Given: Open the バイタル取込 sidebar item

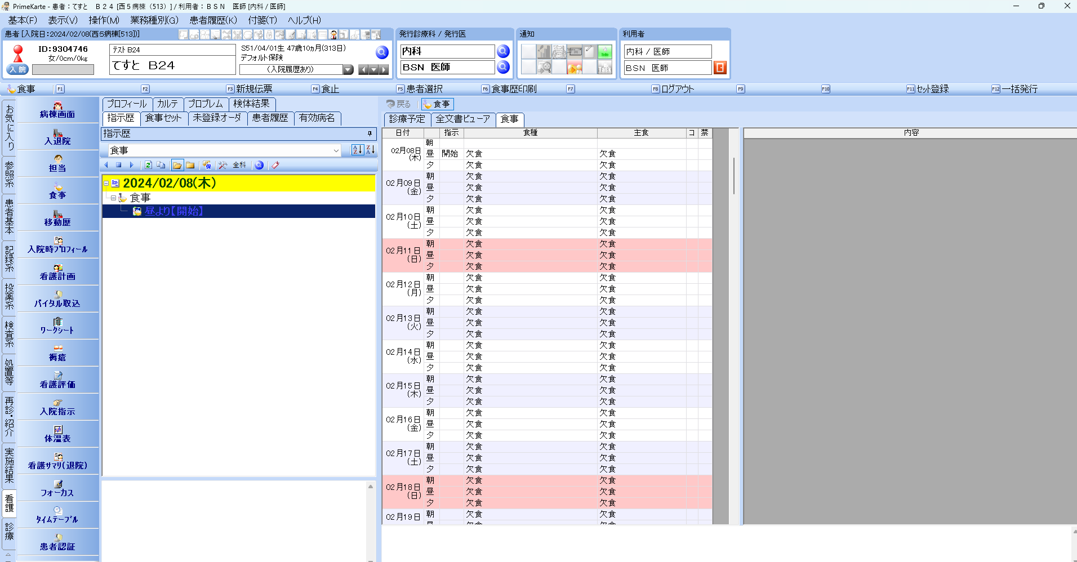Looking at the screenshot, I should tap(58, 300).
